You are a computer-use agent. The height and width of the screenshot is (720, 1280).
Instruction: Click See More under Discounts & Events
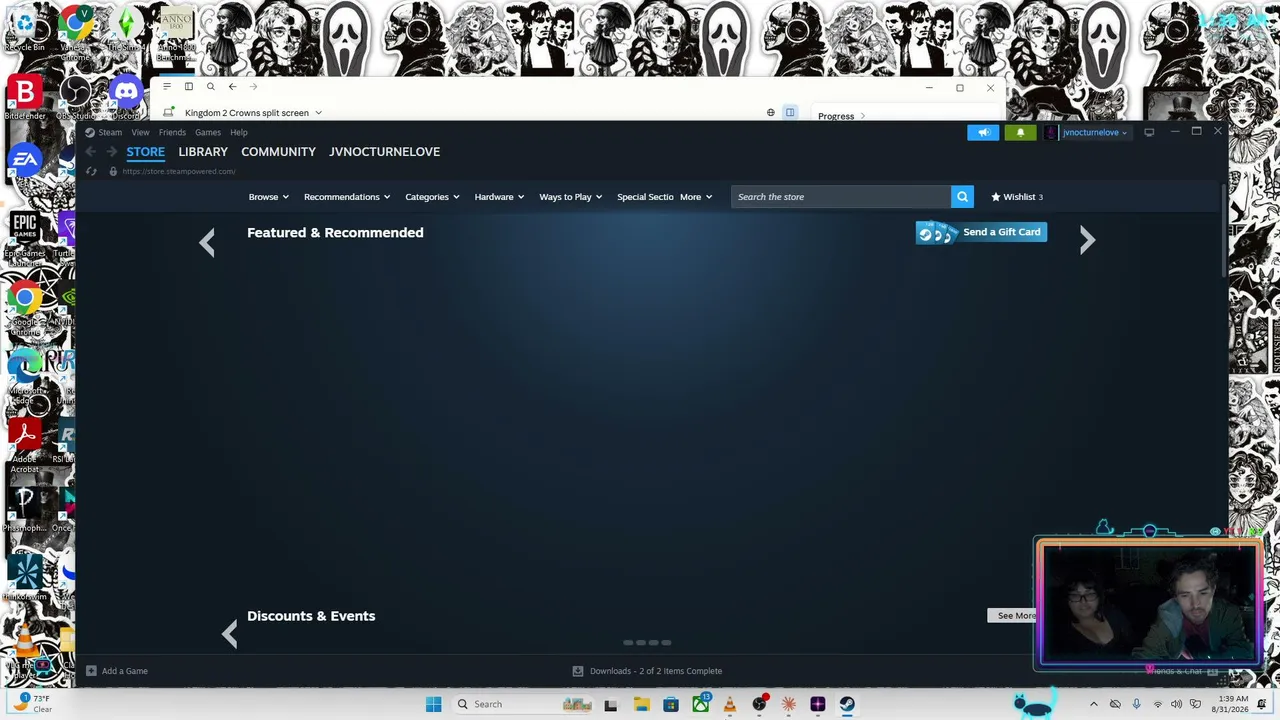[x=1012, y=615]
